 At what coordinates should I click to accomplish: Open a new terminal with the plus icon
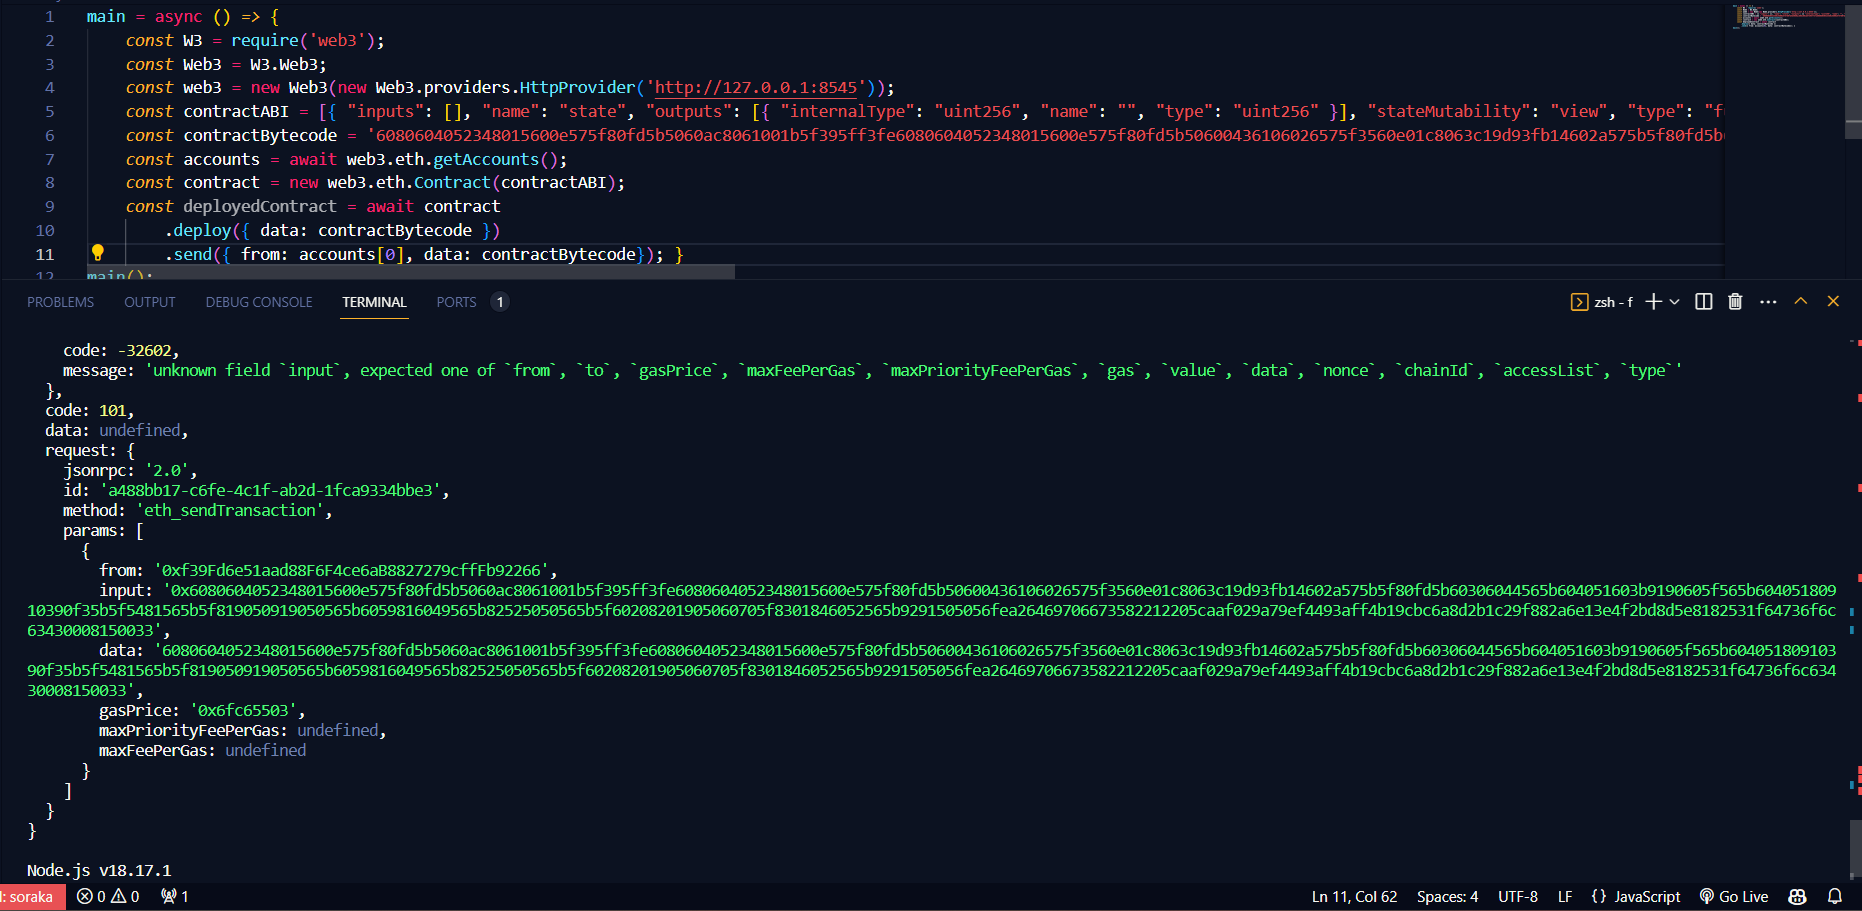coord(1652,301)
